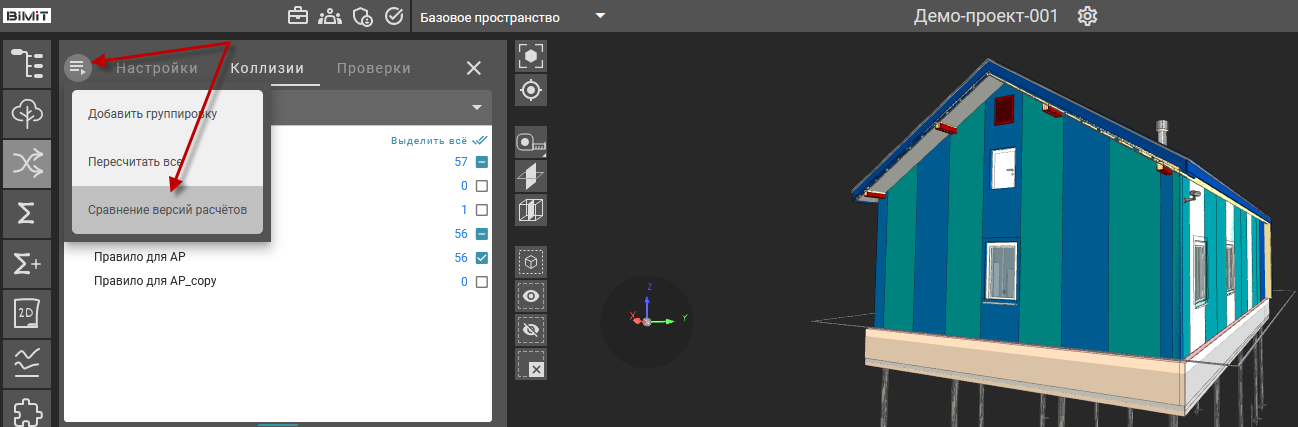
Task: Click the fit-to-view frame icon
Action: click(531, 56)
